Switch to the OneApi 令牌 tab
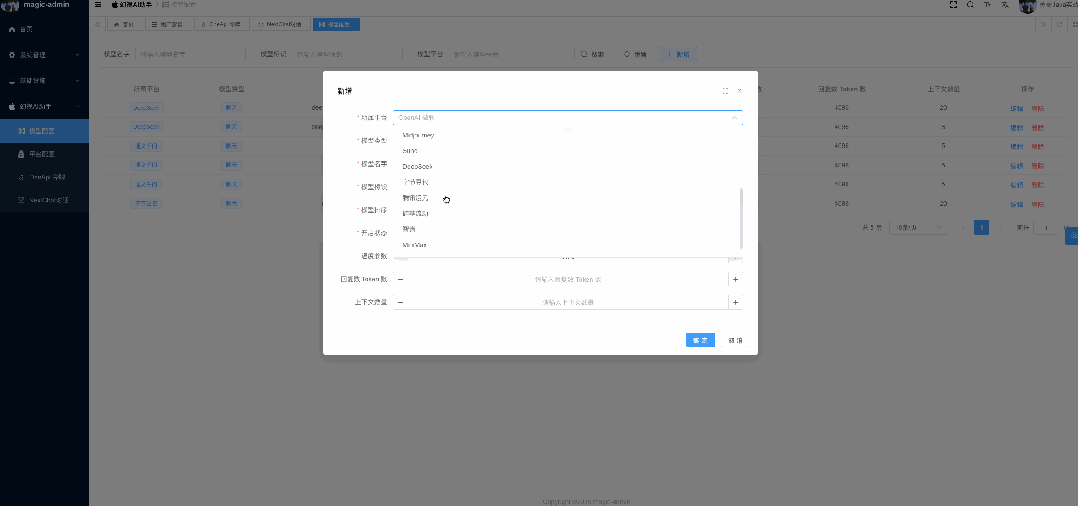 coord(221,25)
